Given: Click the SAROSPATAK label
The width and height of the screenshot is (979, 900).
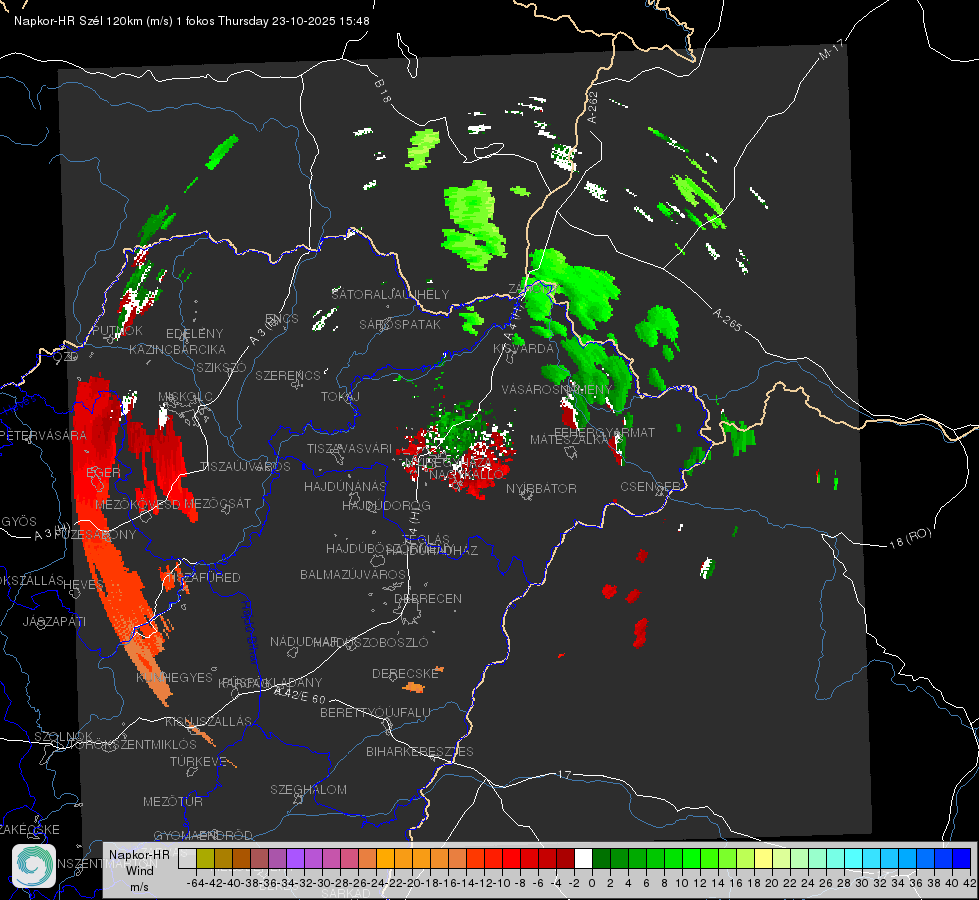Looking at the screenshot, I should click(x=400, y=325).
